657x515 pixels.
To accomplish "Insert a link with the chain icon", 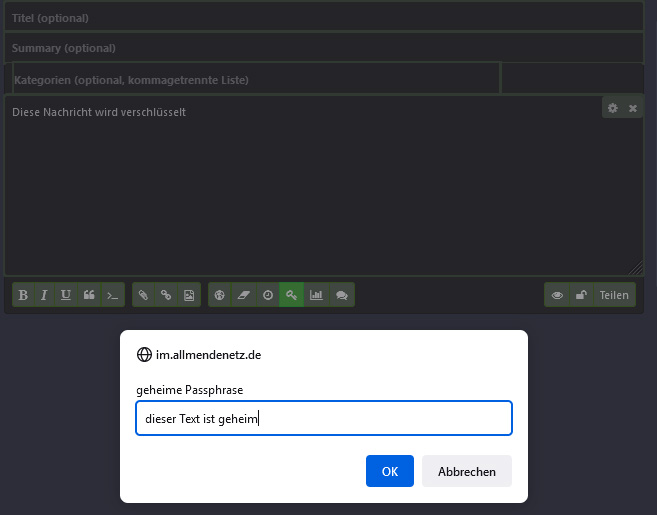I will tap(166, 295).
